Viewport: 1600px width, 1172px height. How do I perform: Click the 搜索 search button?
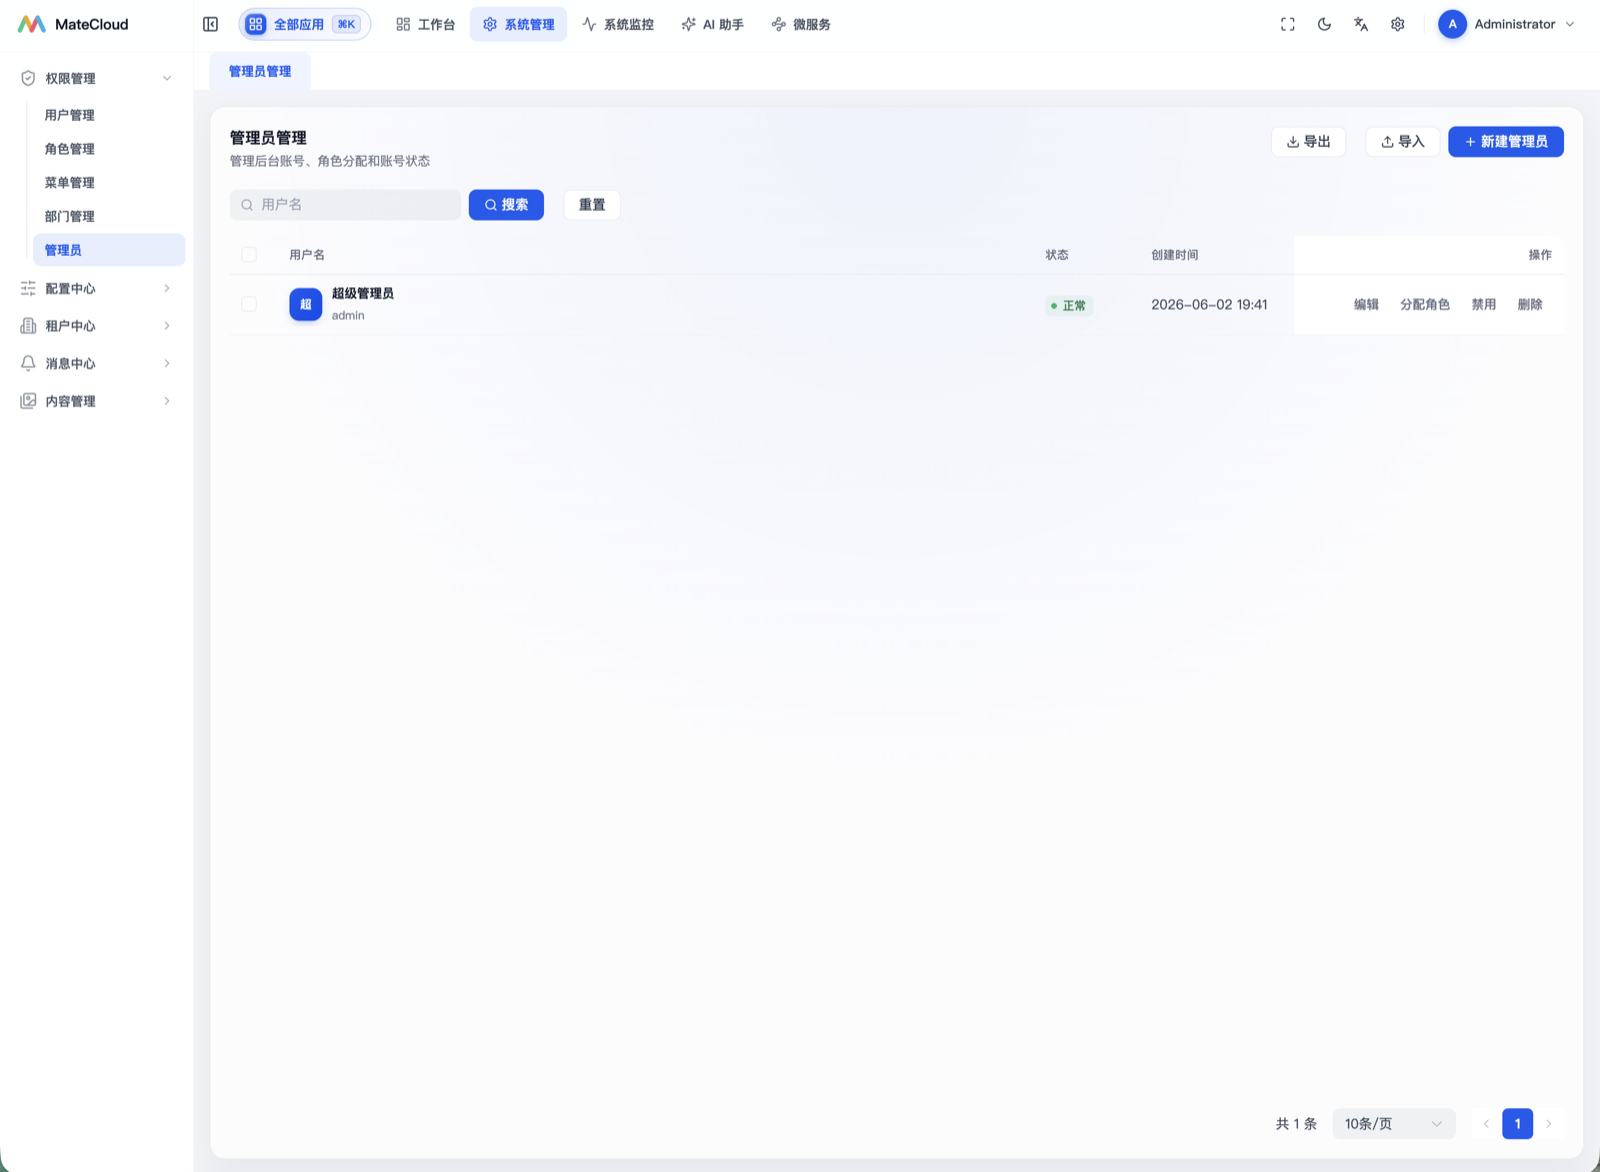tap(506, 205)
